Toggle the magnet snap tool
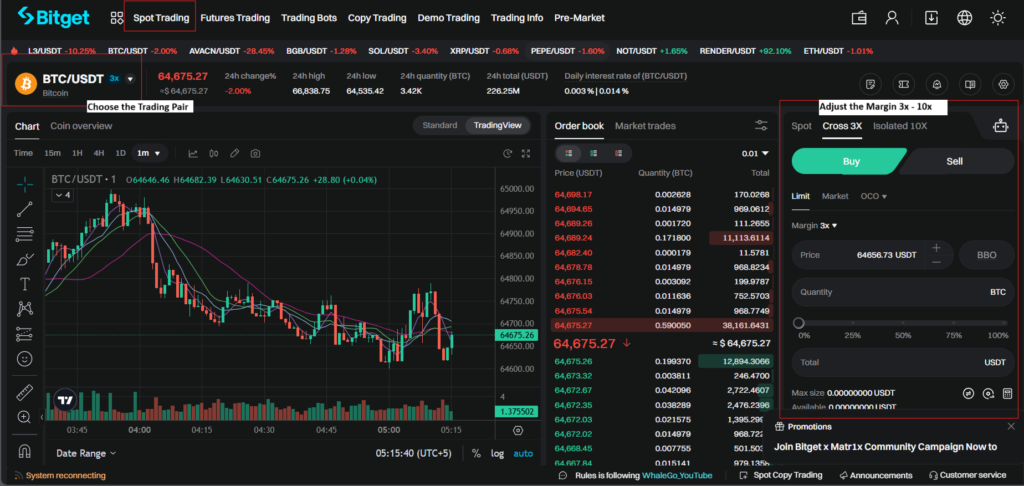 pos(25,451)
